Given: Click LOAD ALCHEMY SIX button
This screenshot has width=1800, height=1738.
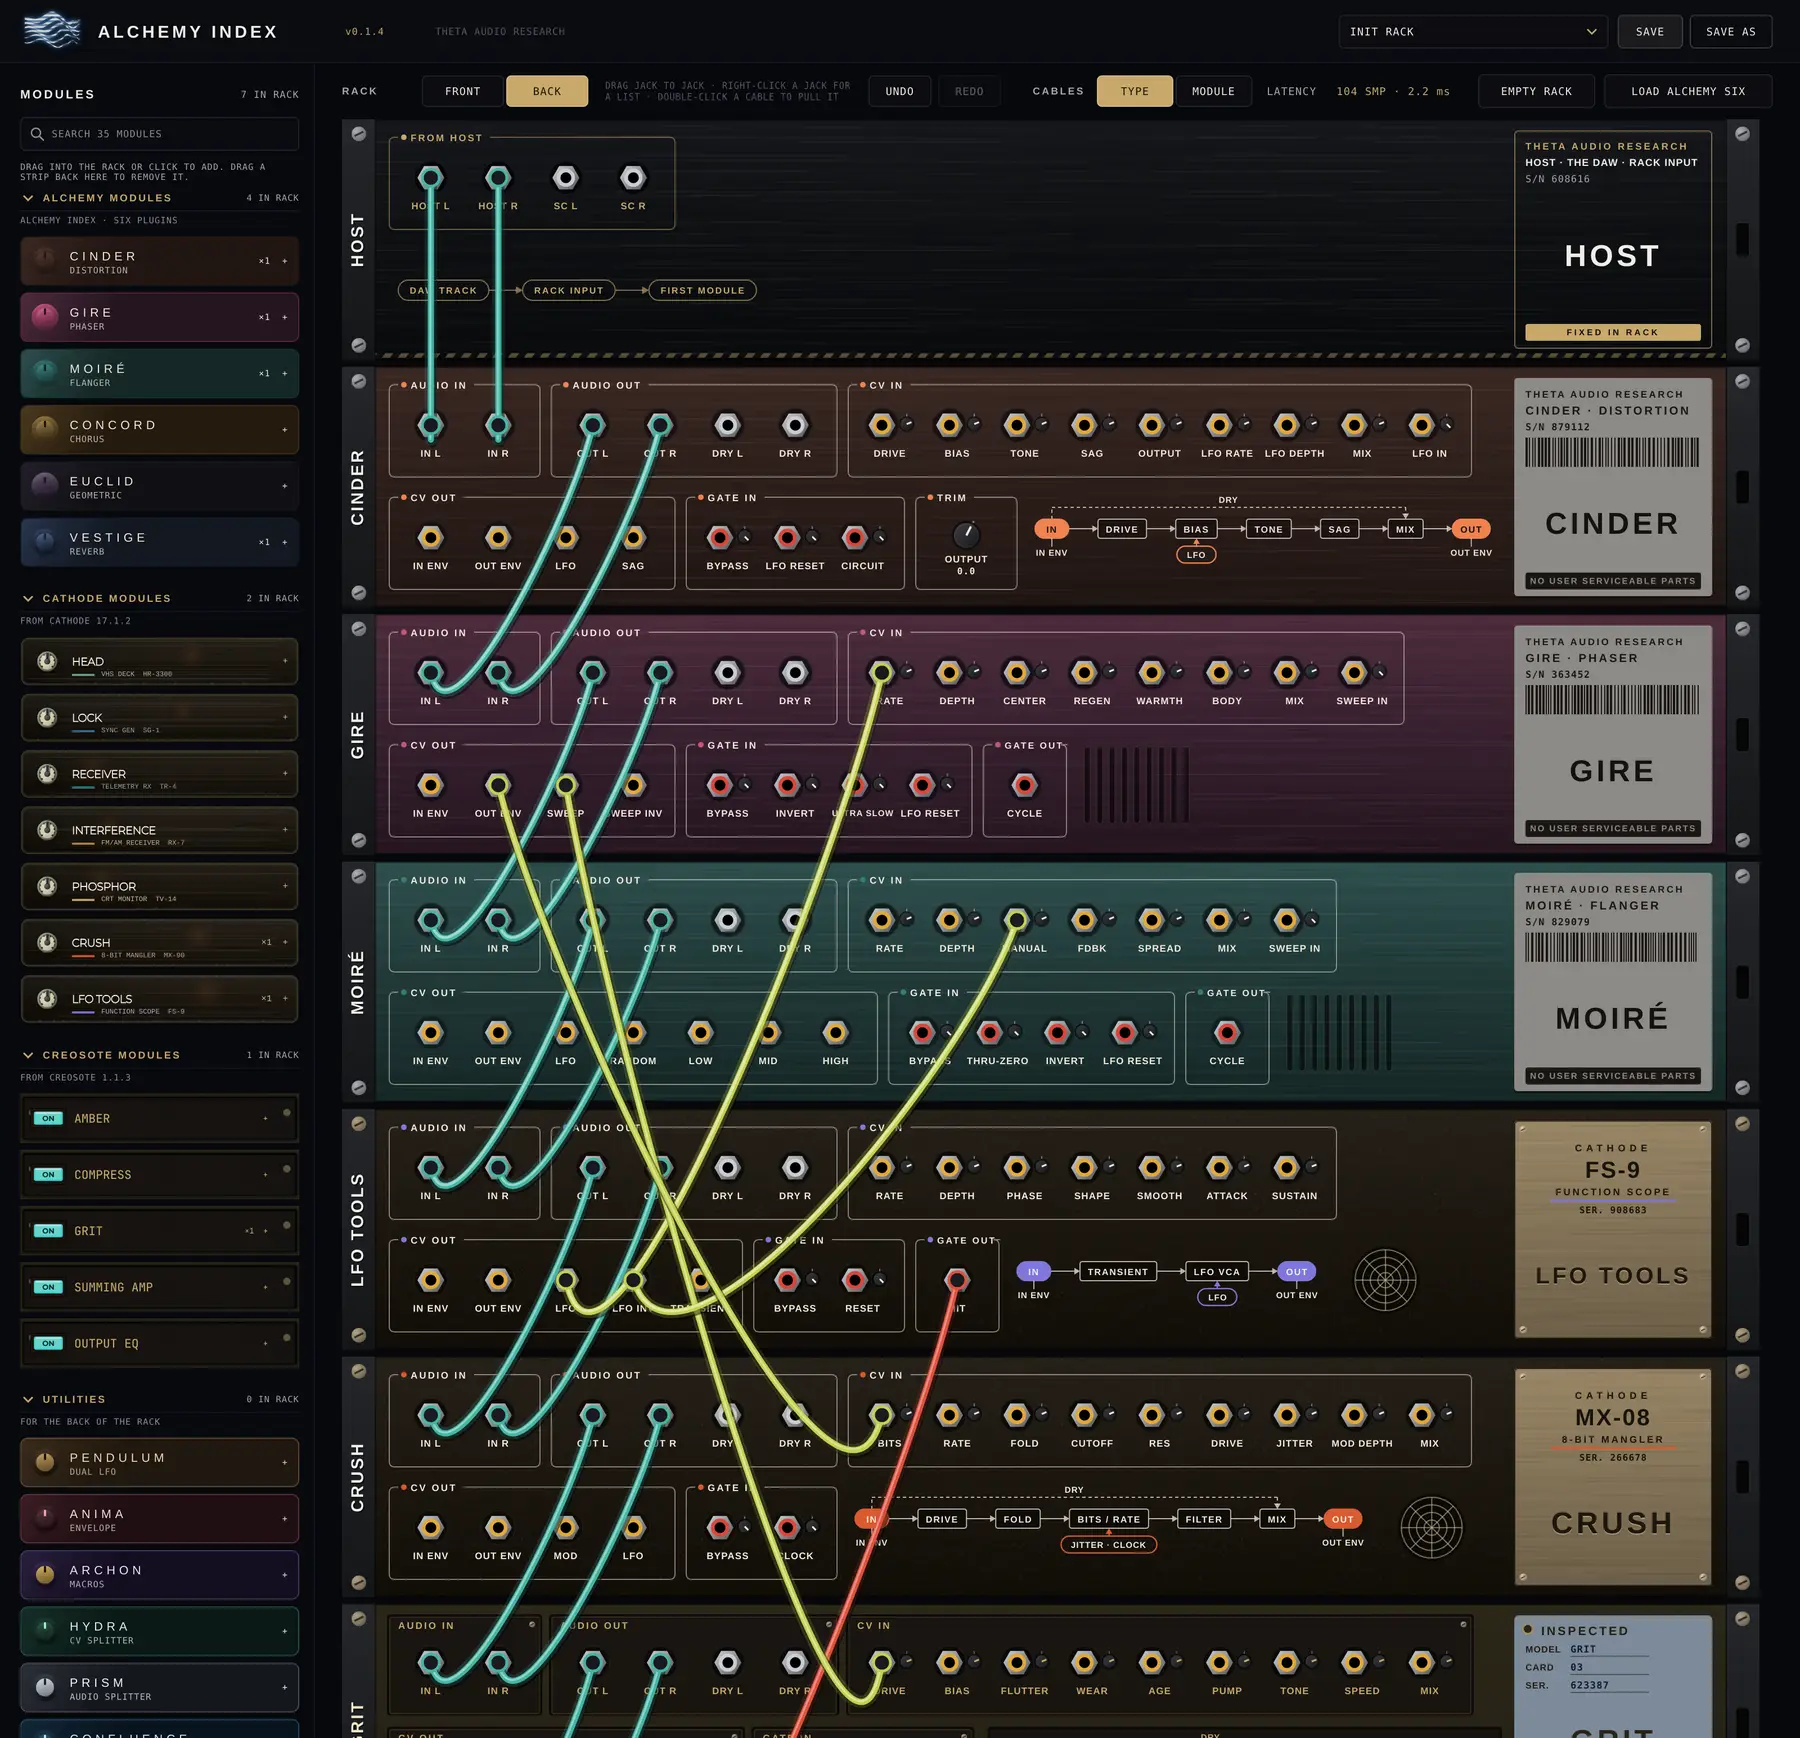Looking at the screenshot, I should coord(1688,91).
